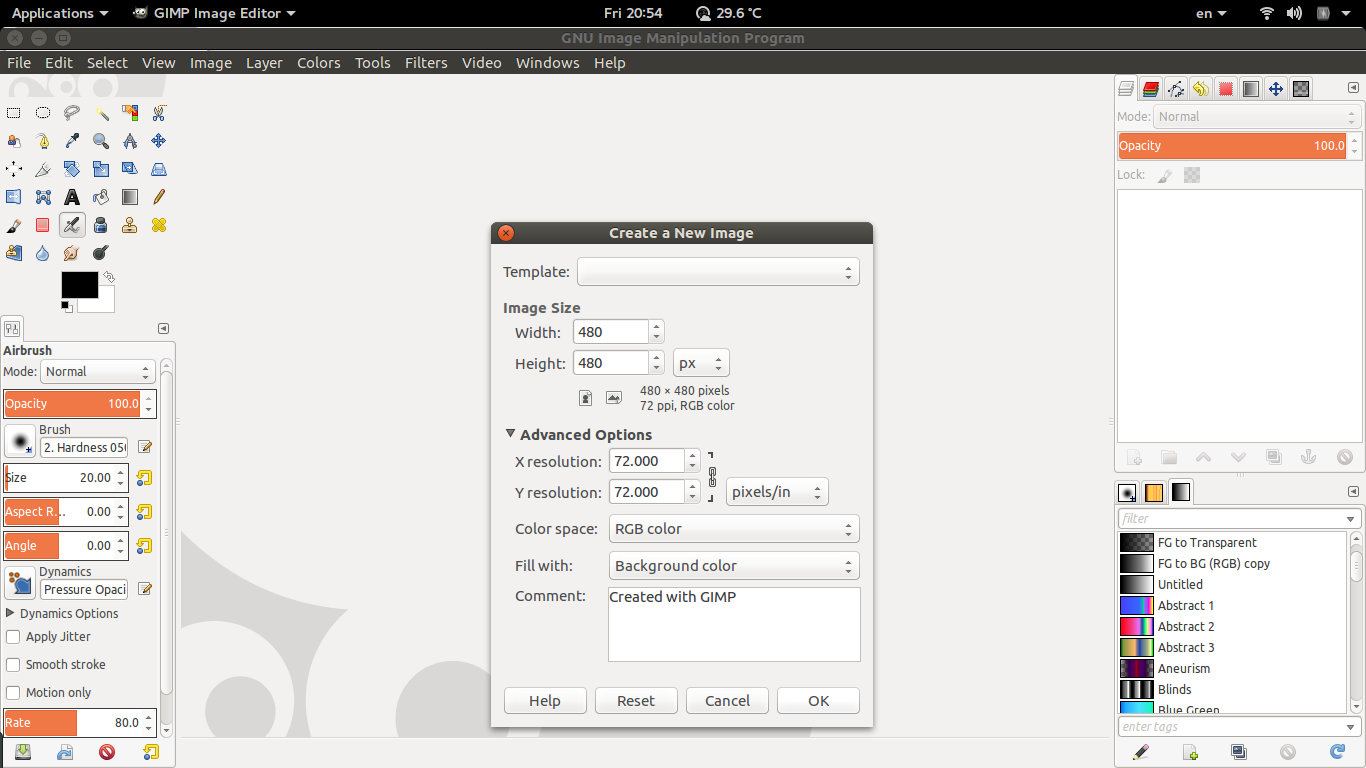Click the Comment text box
Viewport: 1366px width, 768px height.
coord(734,624)
